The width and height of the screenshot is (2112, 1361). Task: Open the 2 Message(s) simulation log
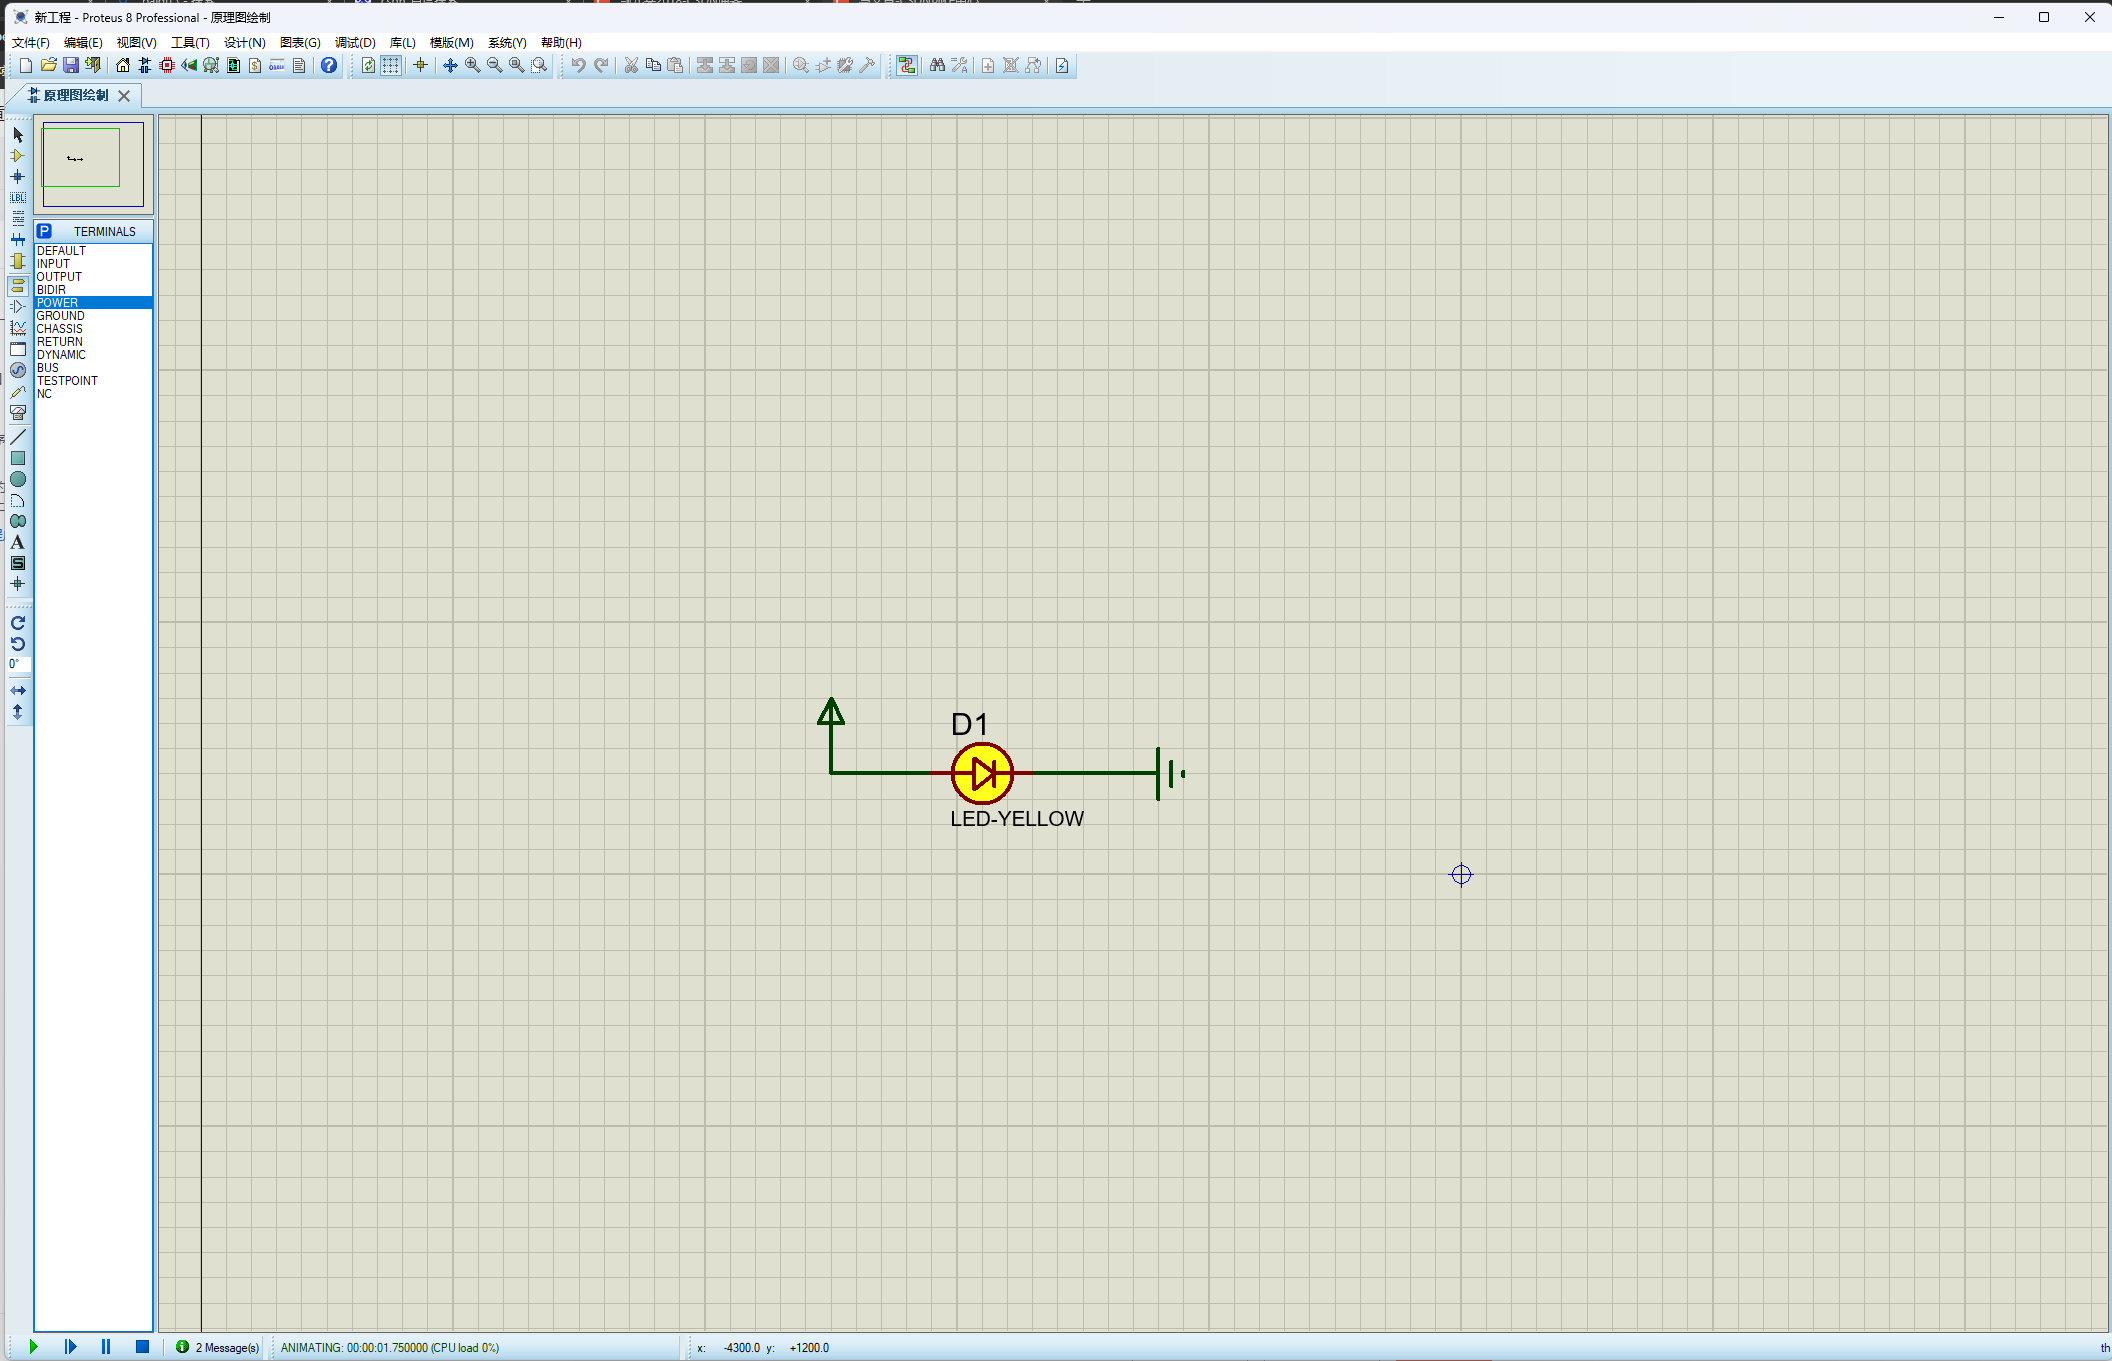click(x=218, y=1348)
